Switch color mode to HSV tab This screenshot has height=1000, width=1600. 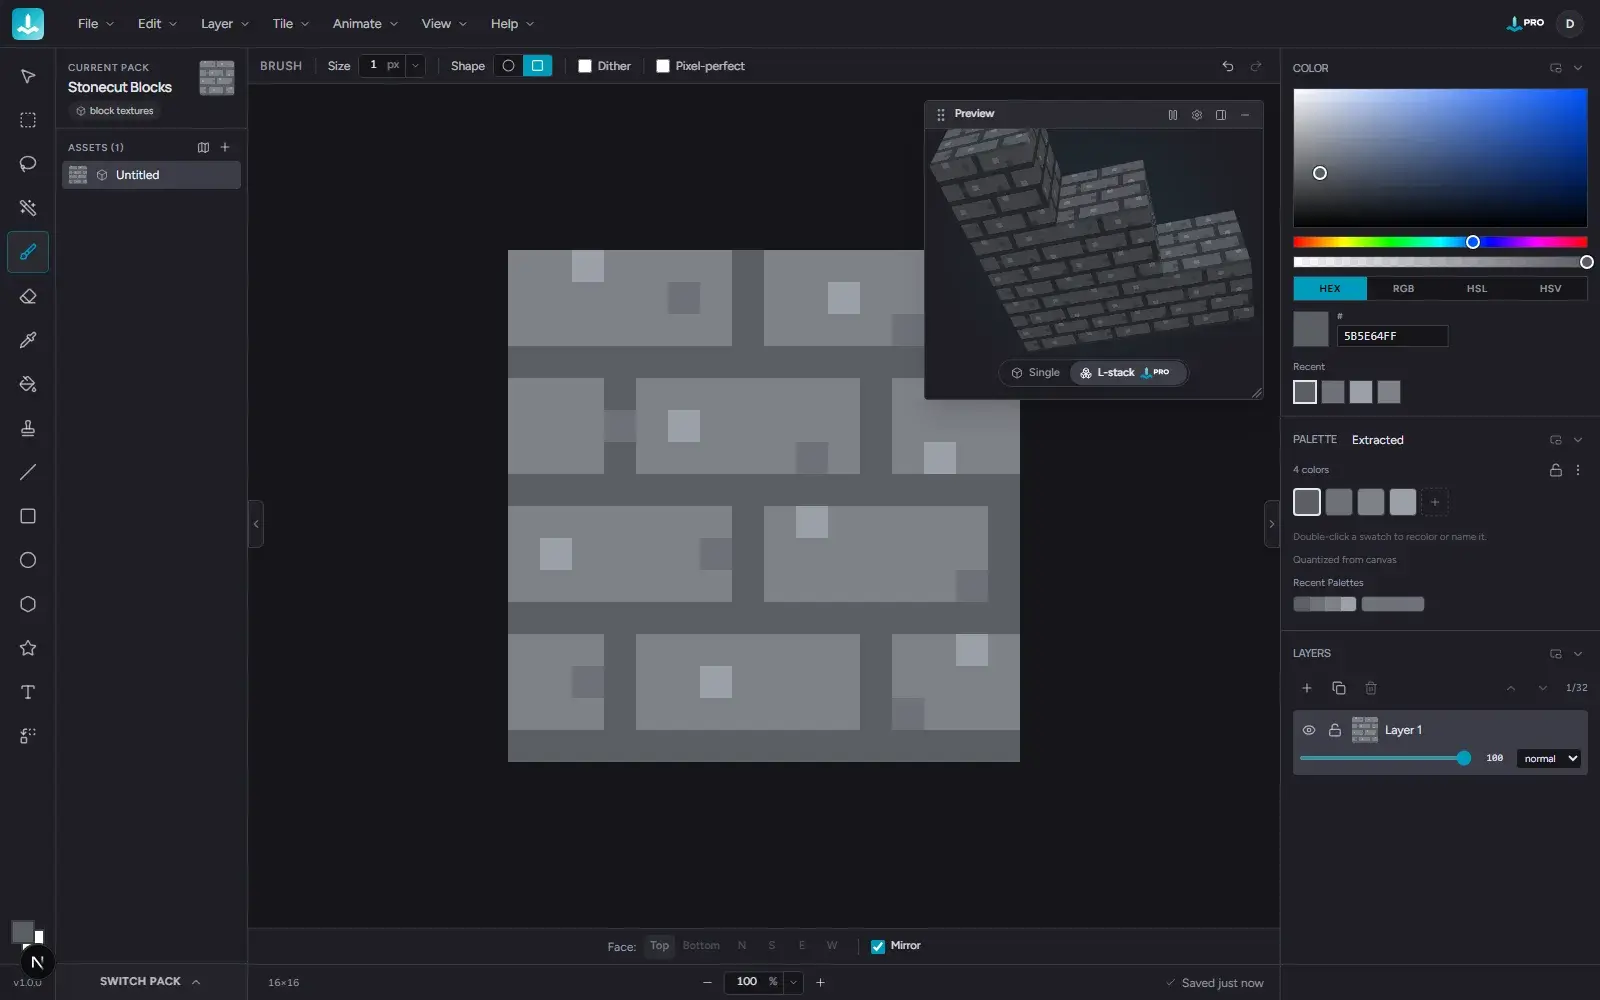[1551, 289]
